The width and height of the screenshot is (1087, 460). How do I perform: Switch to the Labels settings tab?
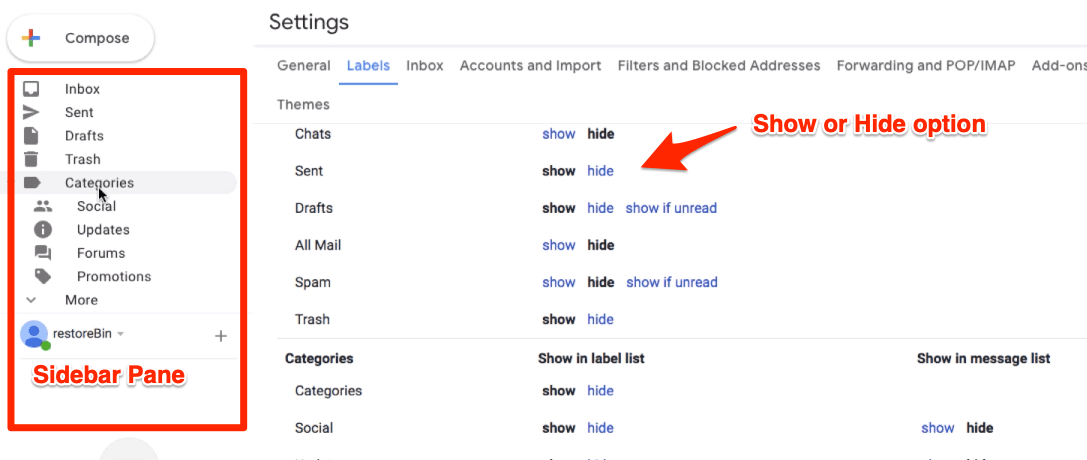click(368, 66)
